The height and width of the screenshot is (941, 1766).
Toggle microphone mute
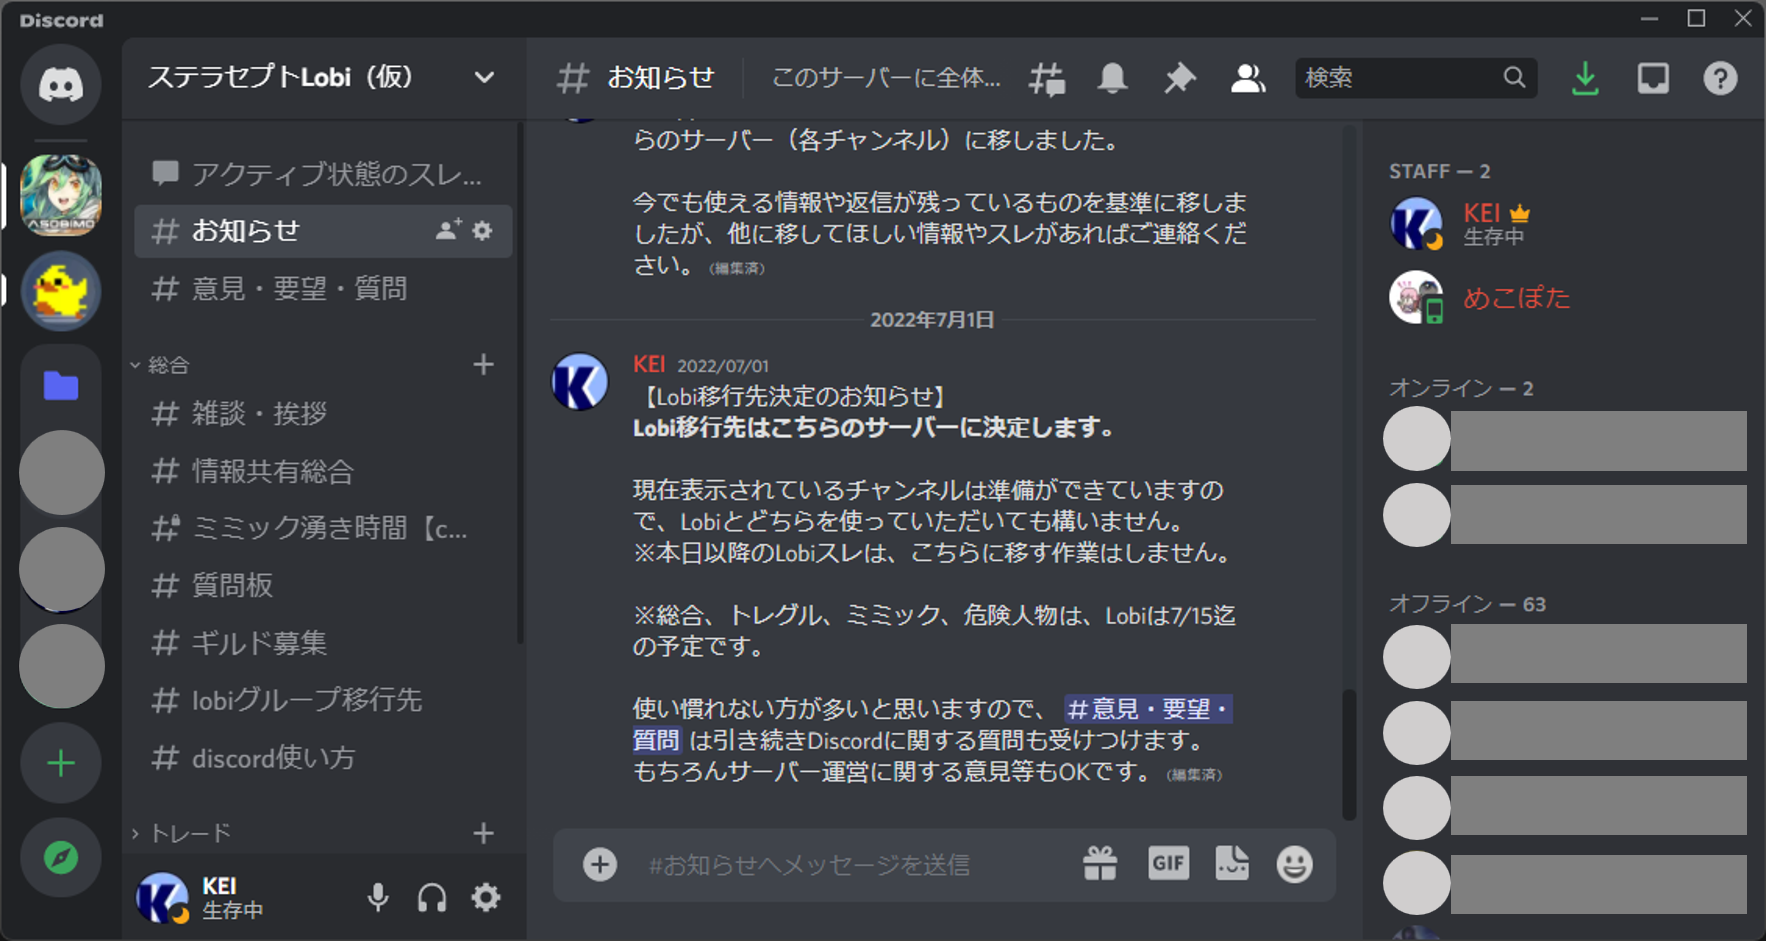tap(378, 897)
